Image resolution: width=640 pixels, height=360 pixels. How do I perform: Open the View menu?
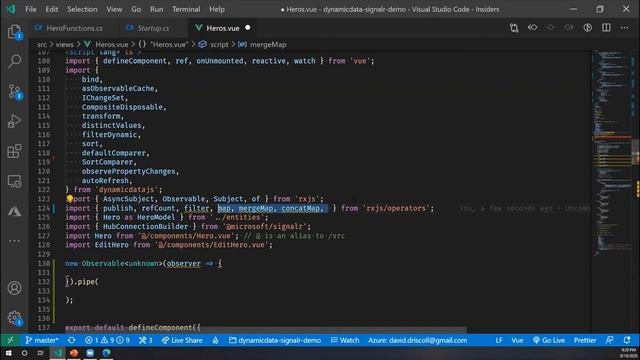(114, 9)
